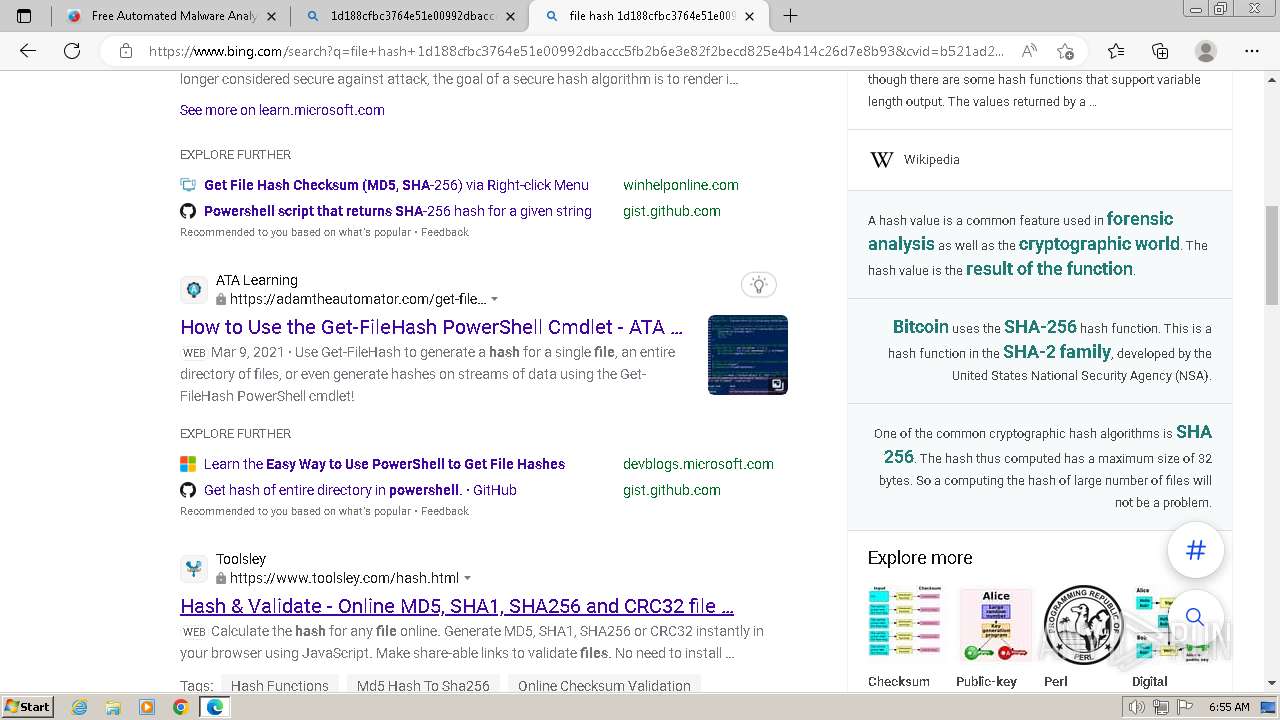Viewport: 1280px width, 720px height.
Task: Open Get File Hash Checksum via Right-click Menu
Action: [x=396, y=185]
